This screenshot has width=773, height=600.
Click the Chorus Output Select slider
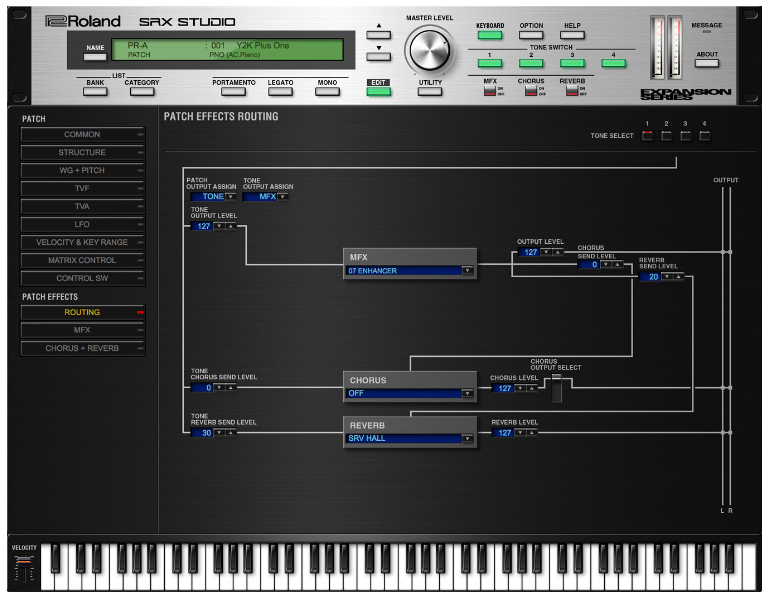(557, 388)
